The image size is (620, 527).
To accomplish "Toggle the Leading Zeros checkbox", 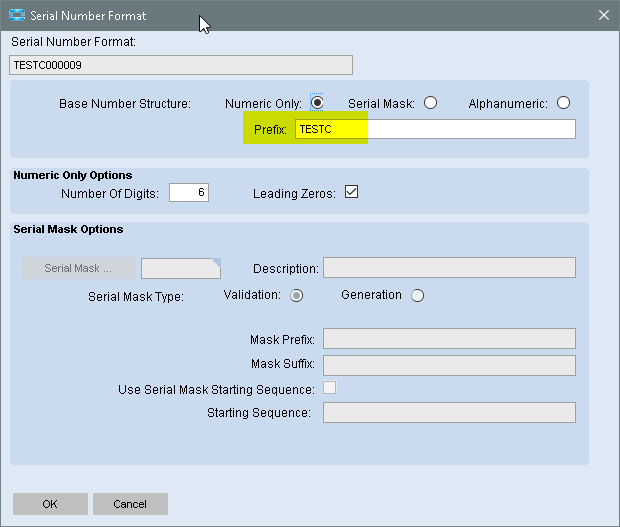I will [351, 192].
